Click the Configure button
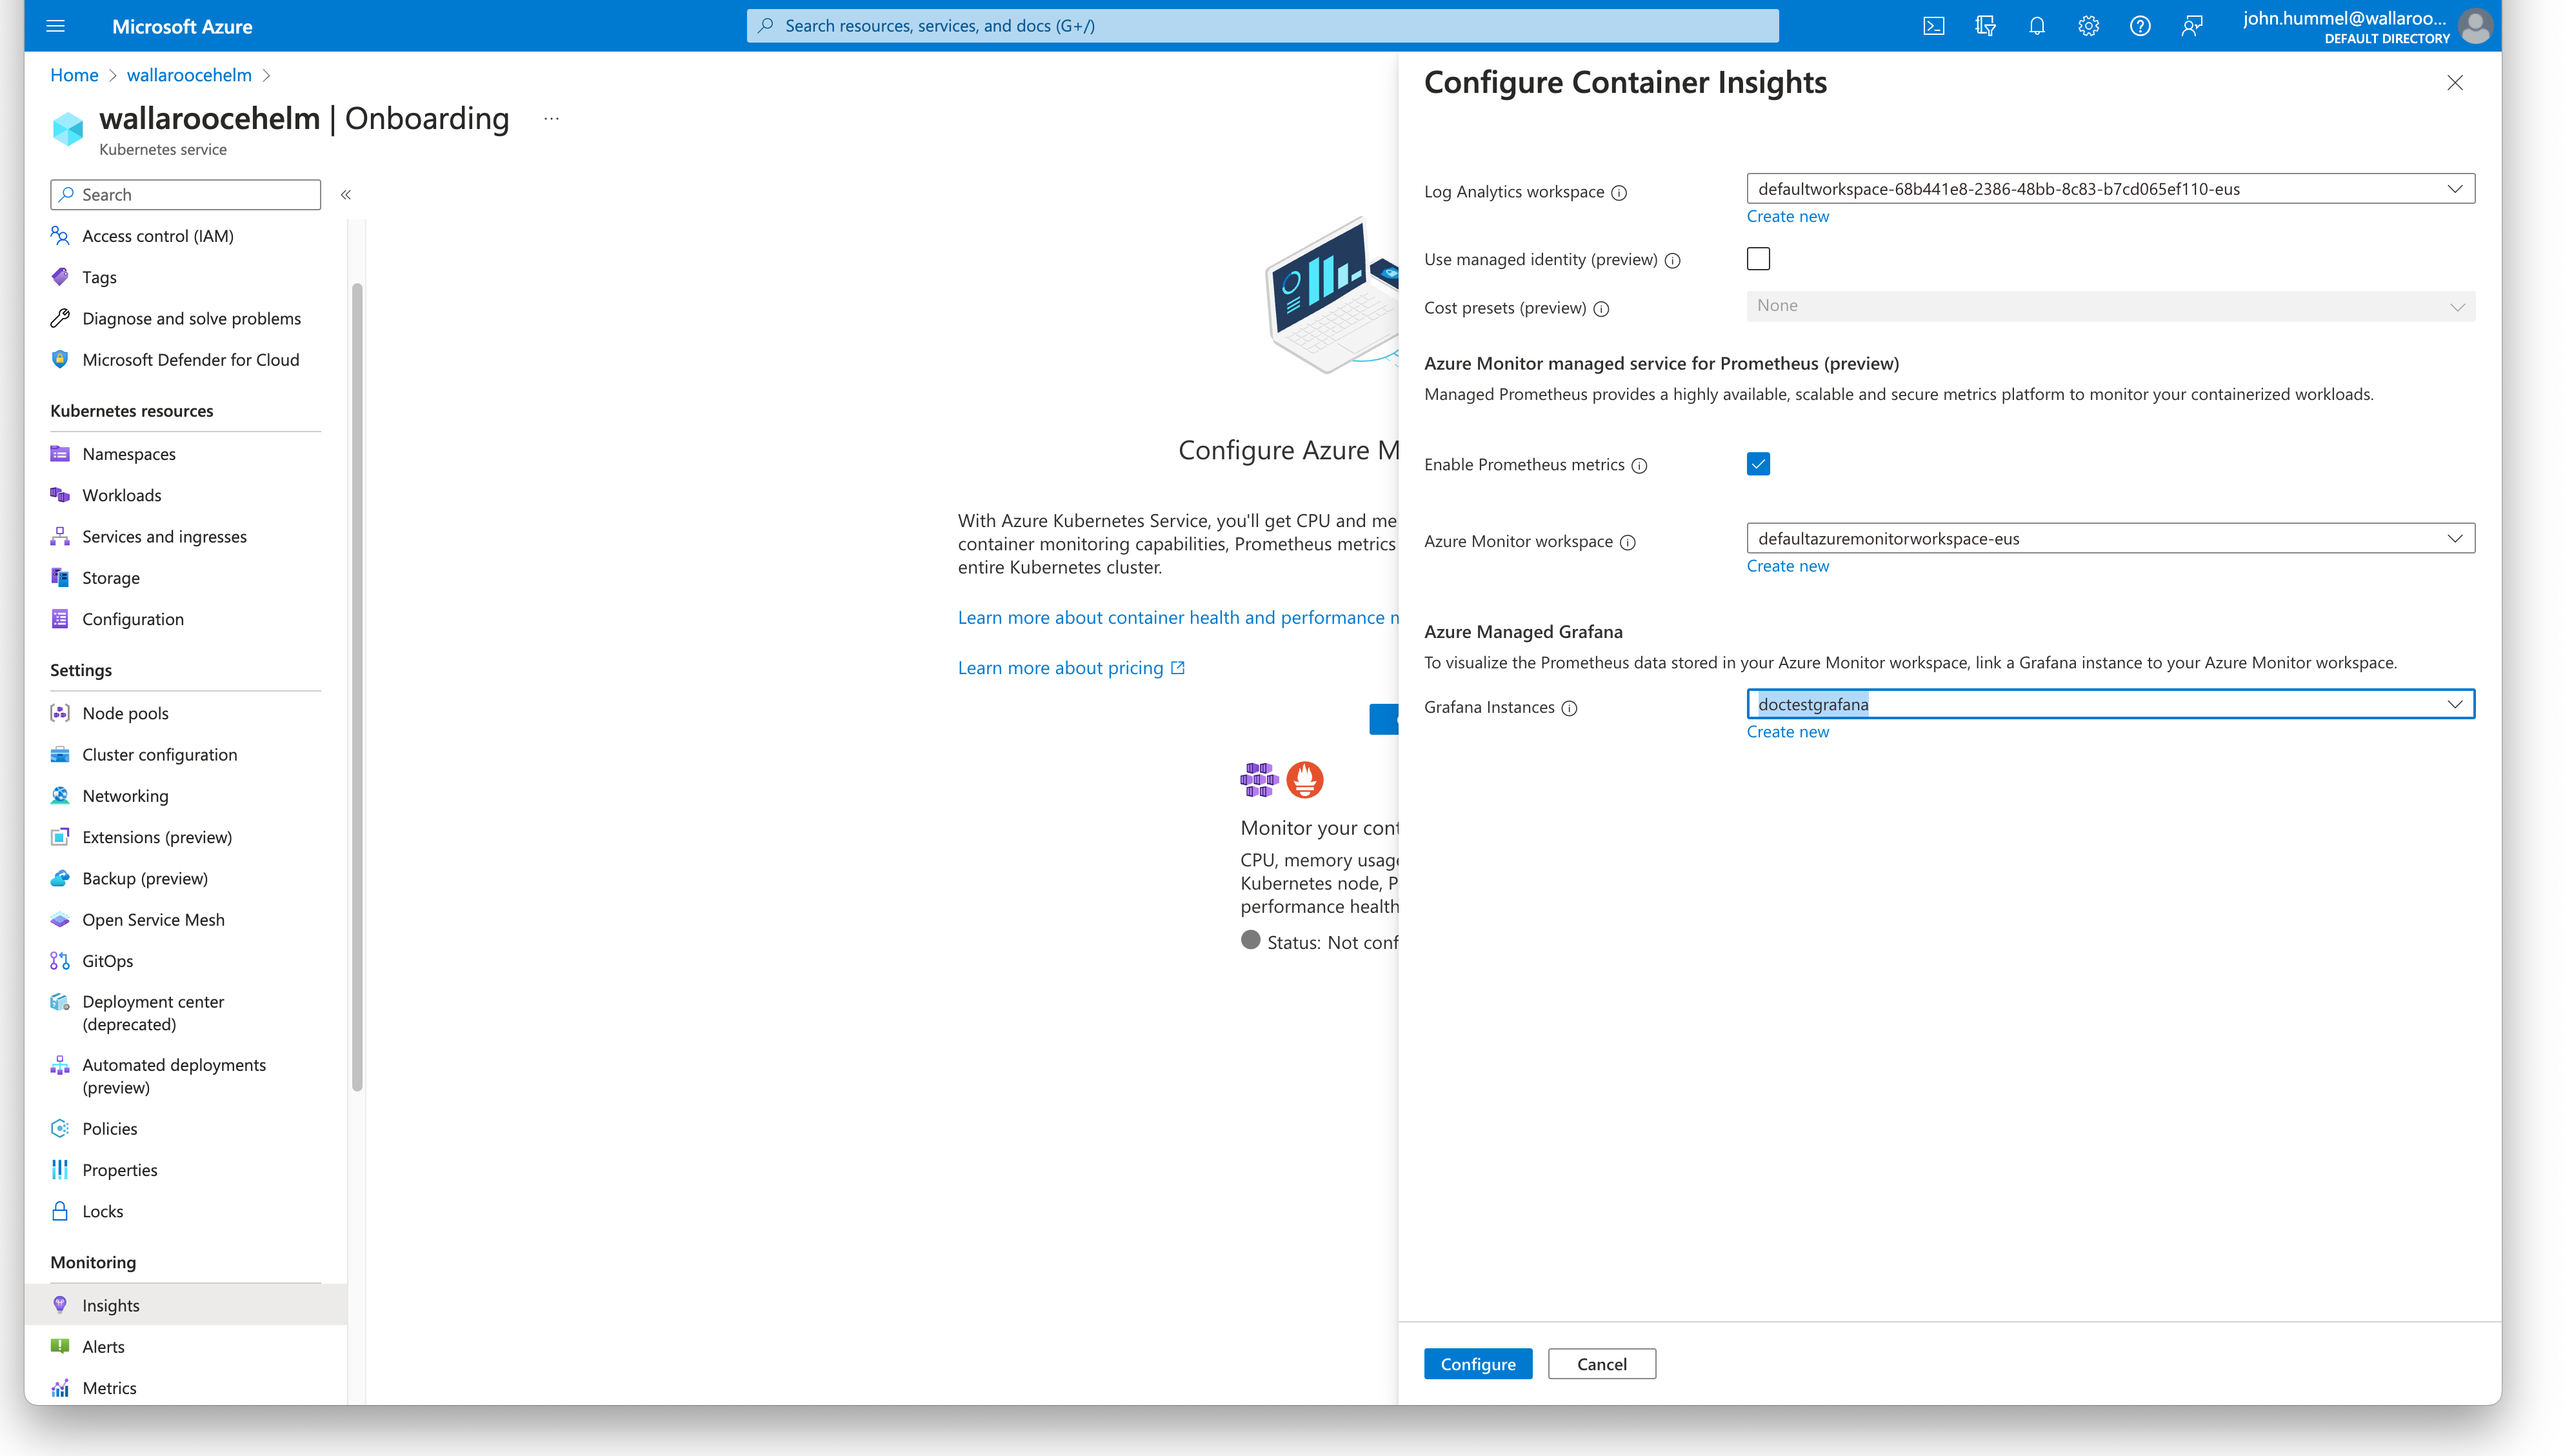The width and height of the screenshot is (2574, 1456). tap(1477, 1363)
